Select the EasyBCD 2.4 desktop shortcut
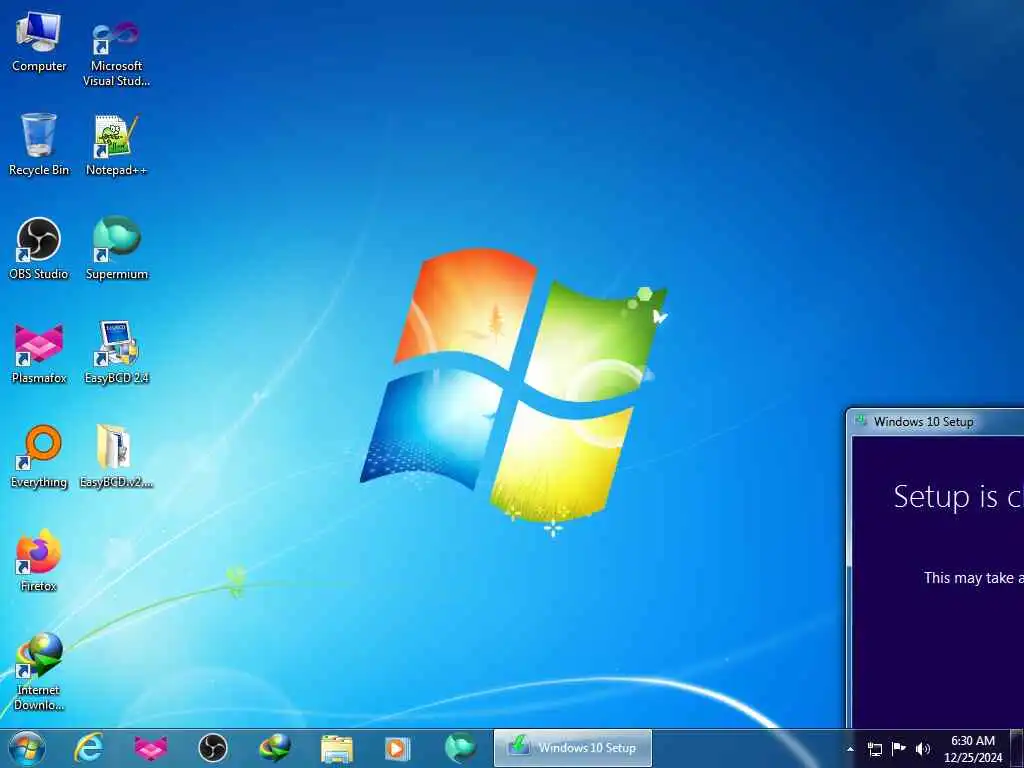 click(116, 353)
